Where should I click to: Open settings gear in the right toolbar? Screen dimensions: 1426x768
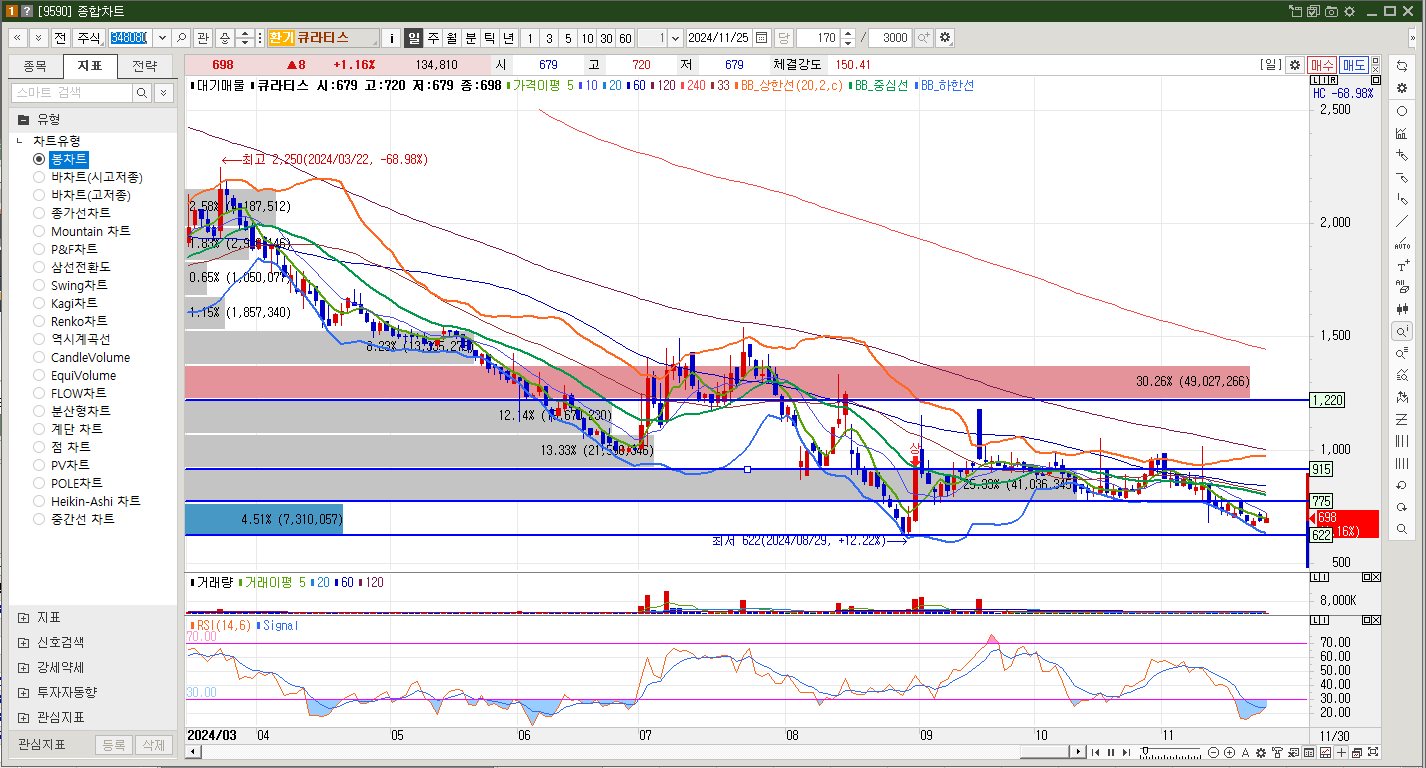(1402, 88)
